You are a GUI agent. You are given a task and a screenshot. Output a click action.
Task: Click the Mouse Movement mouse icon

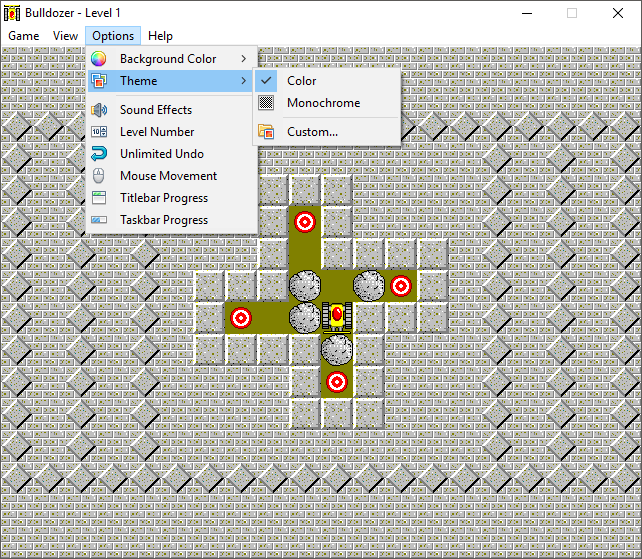(98, 176)
